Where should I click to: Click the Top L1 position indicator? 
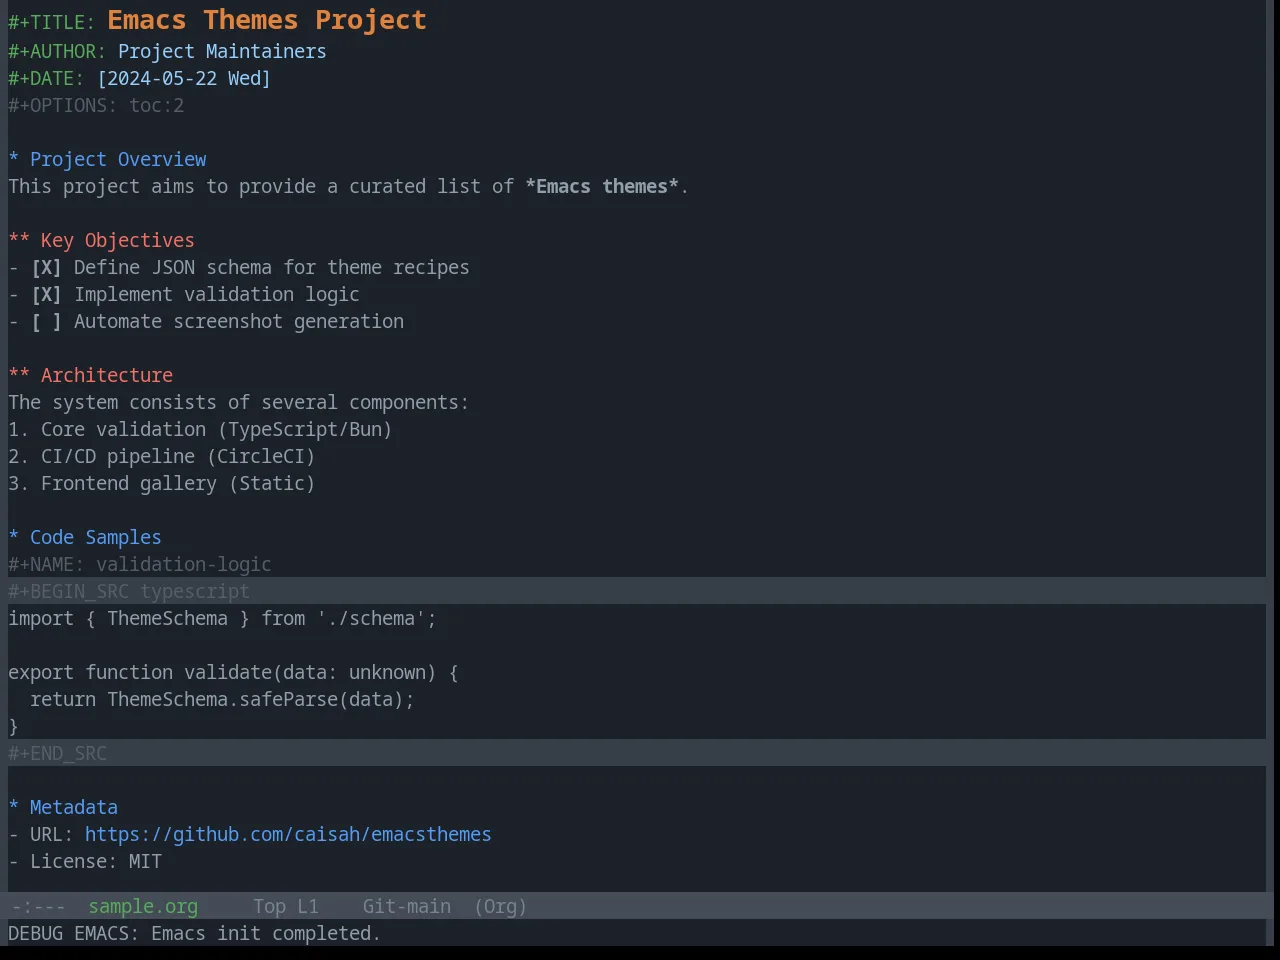pyautogui.click(x=286, y=906)
